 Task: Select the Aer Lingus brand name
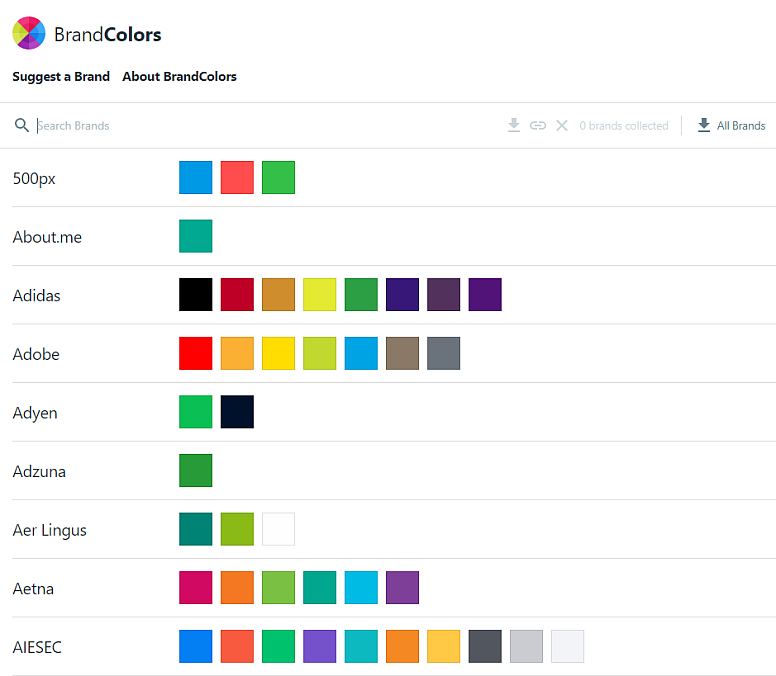(49, 531)
